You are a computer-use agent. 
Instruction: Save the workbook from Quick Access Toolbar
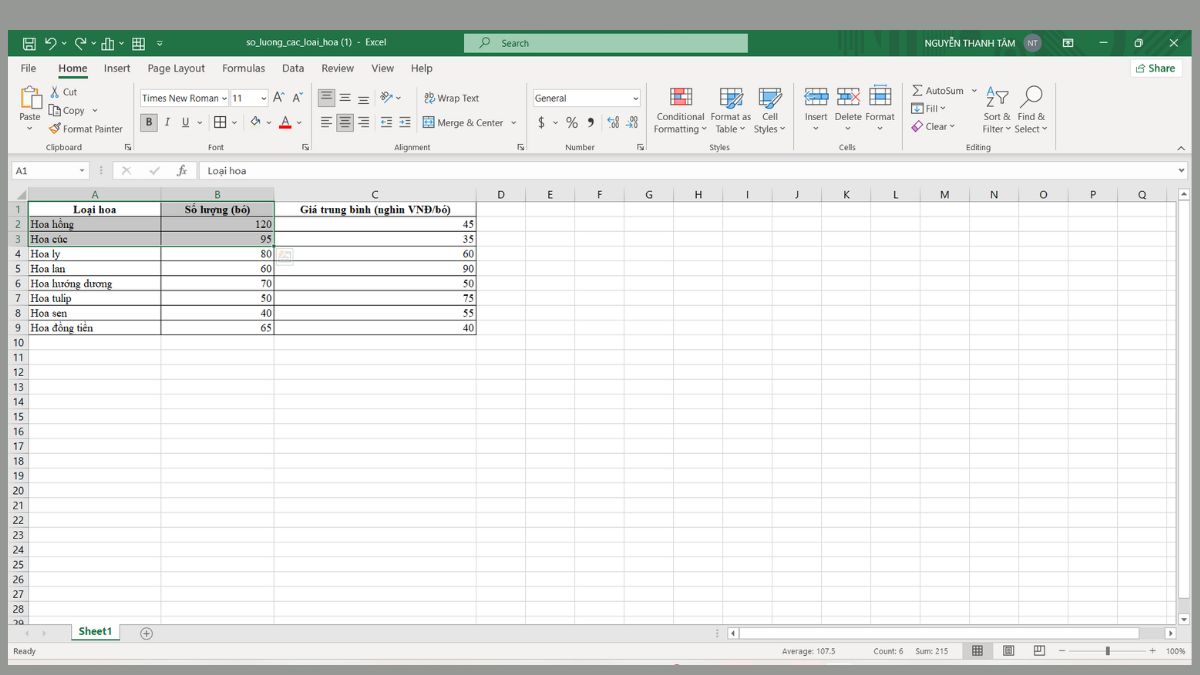point(29,43)
